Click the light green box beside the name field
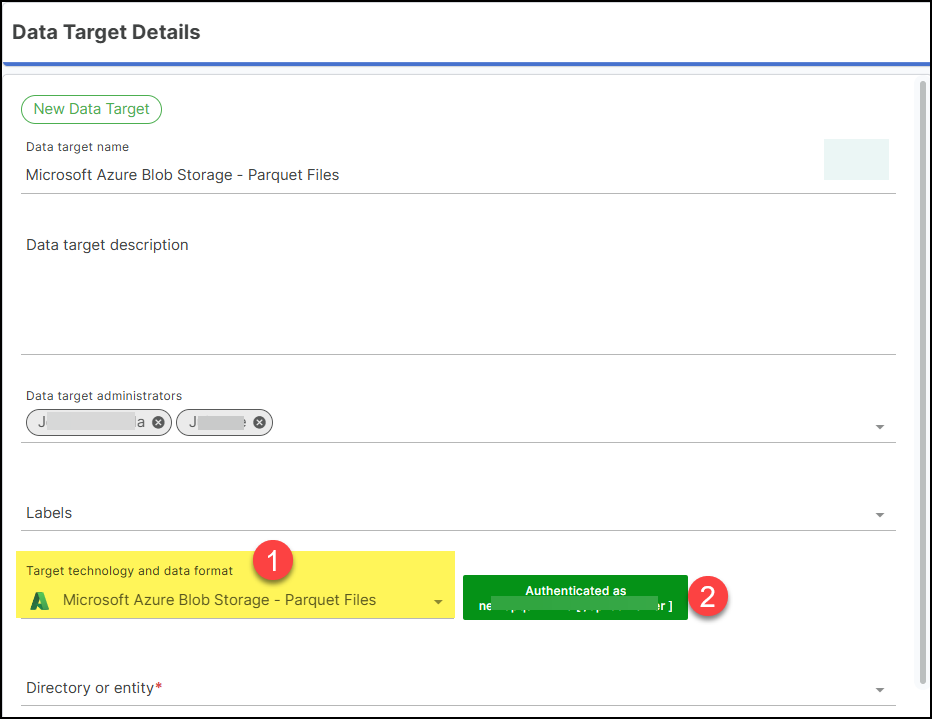The width and height of the screenshot is (932, 719). coord(856,160)
